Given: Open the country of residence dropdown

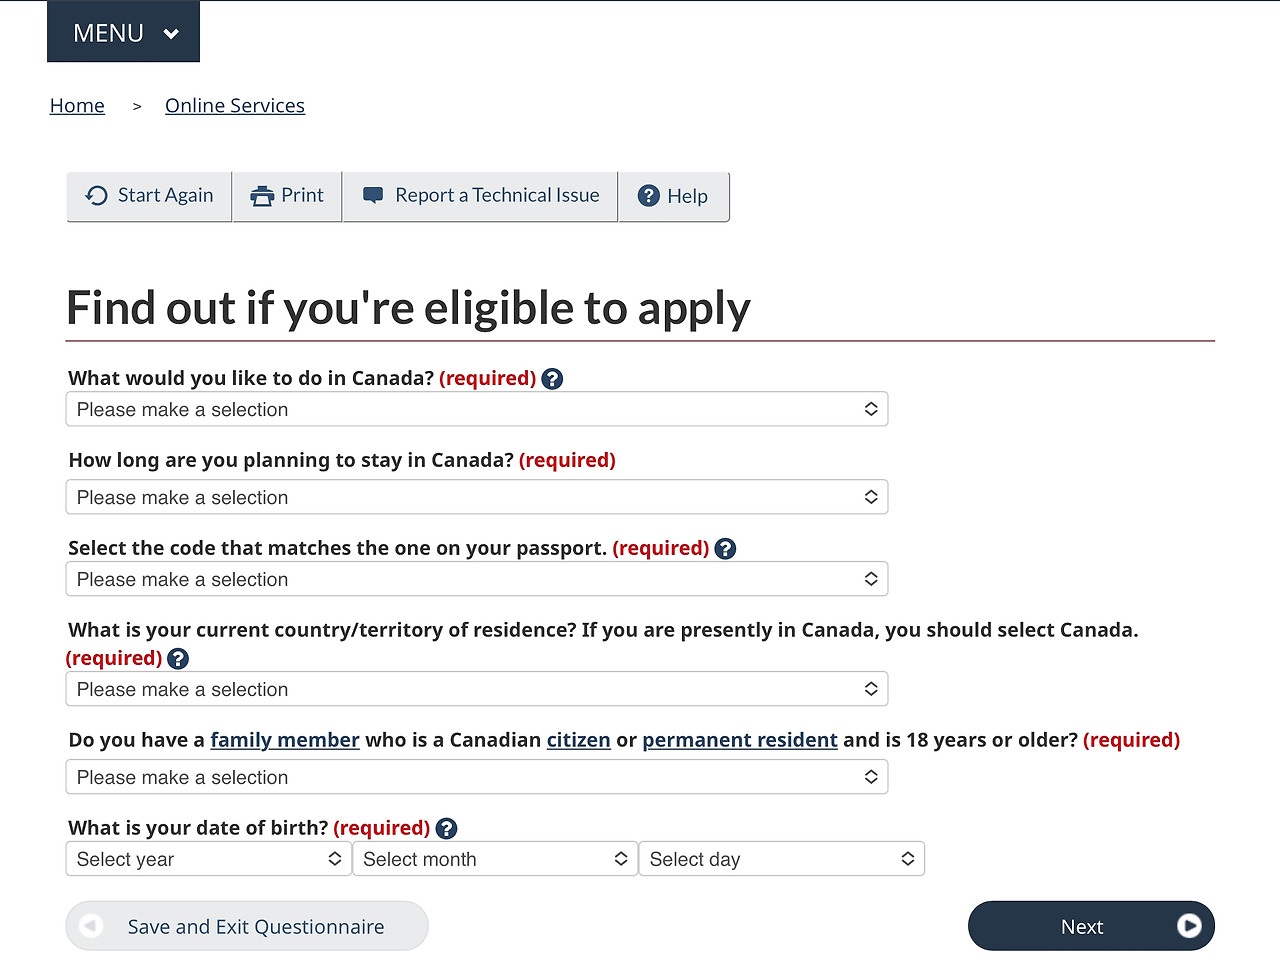Looking at the screenshot, I should click(477, 689).
